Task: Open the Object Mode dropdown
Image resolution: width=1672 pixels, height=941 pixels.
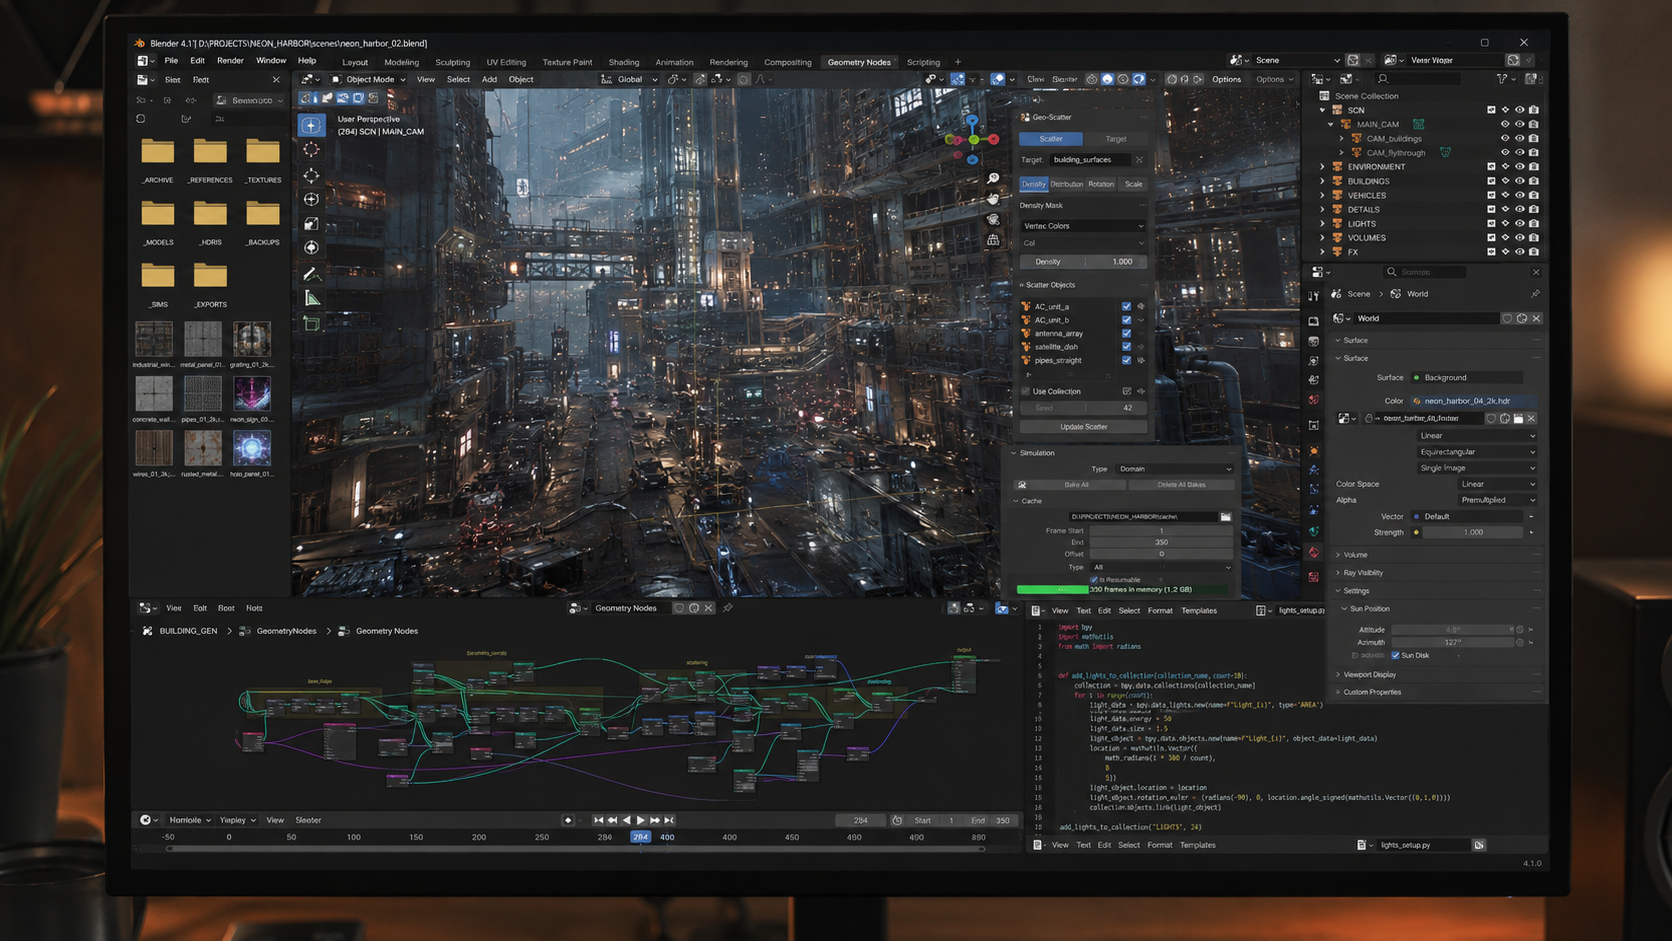Action: click(x=368, y=79)
